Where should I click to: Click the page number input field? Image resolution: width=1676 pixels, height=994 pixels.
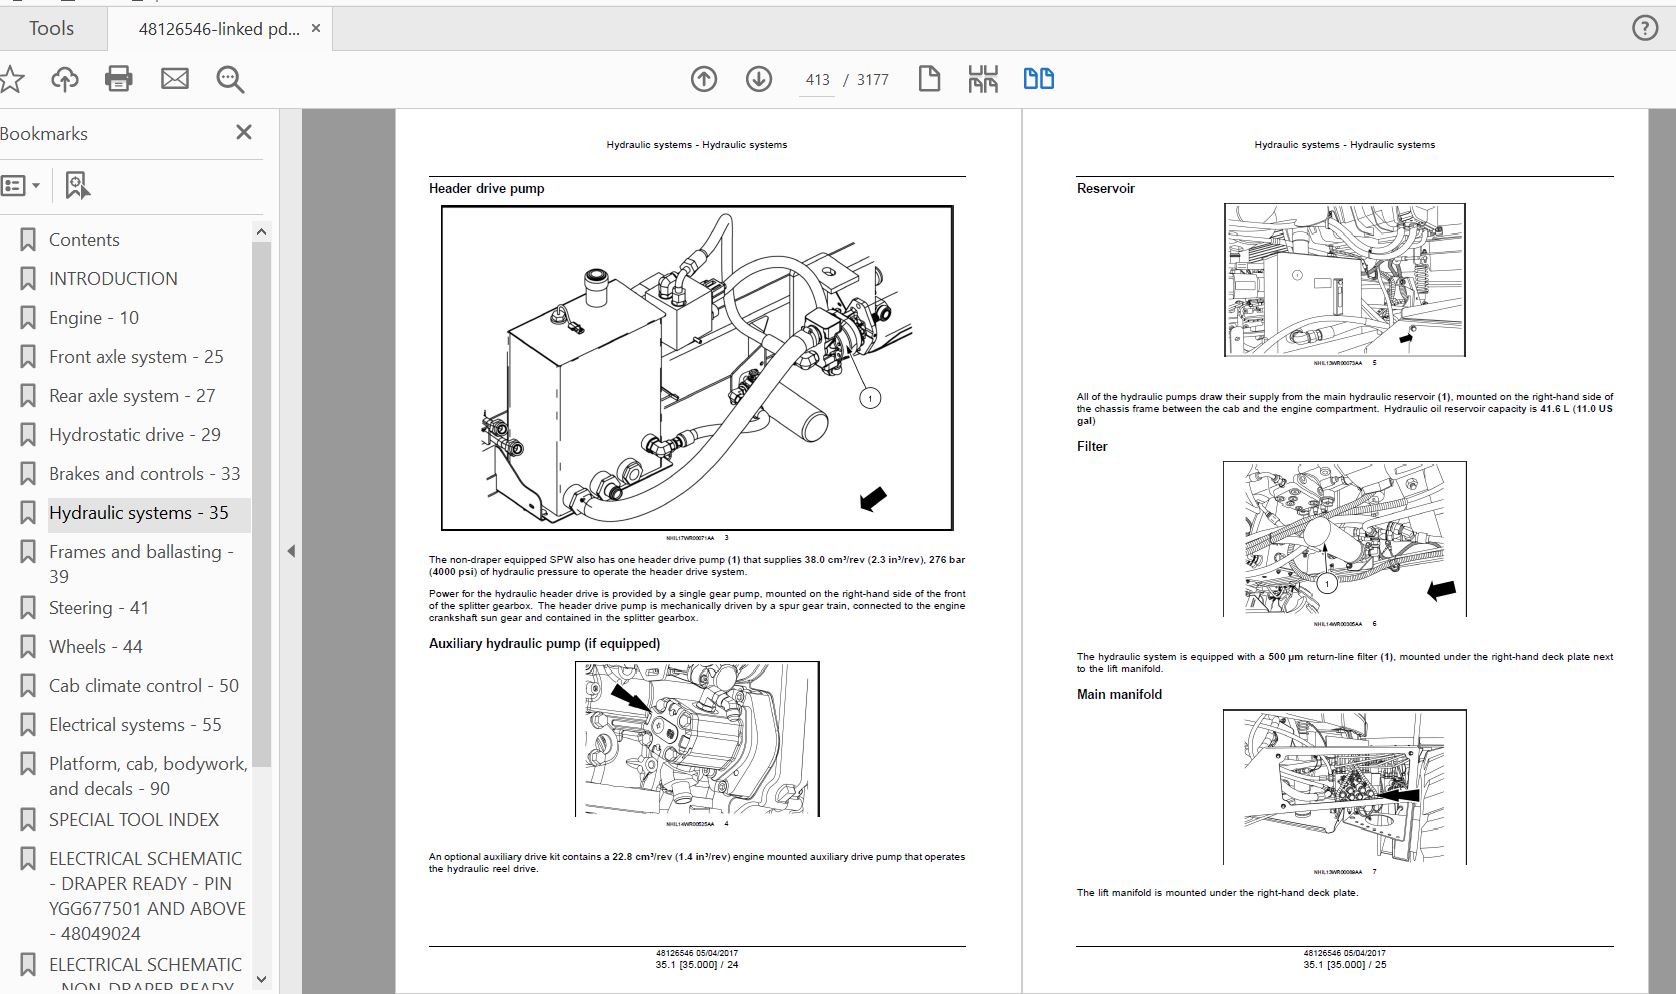(817, 80)
